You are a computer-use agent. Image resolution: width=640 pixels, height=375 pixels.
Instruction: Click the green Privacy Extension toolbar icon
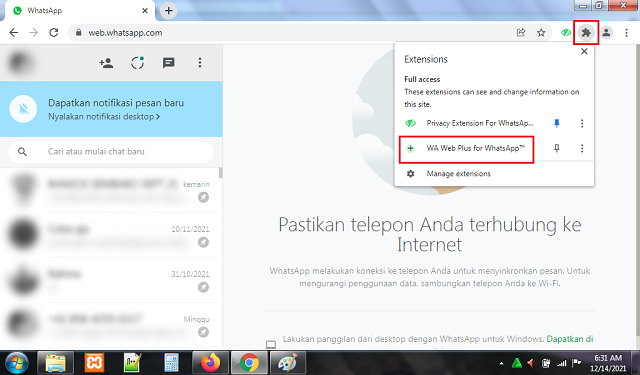[566, 33]
